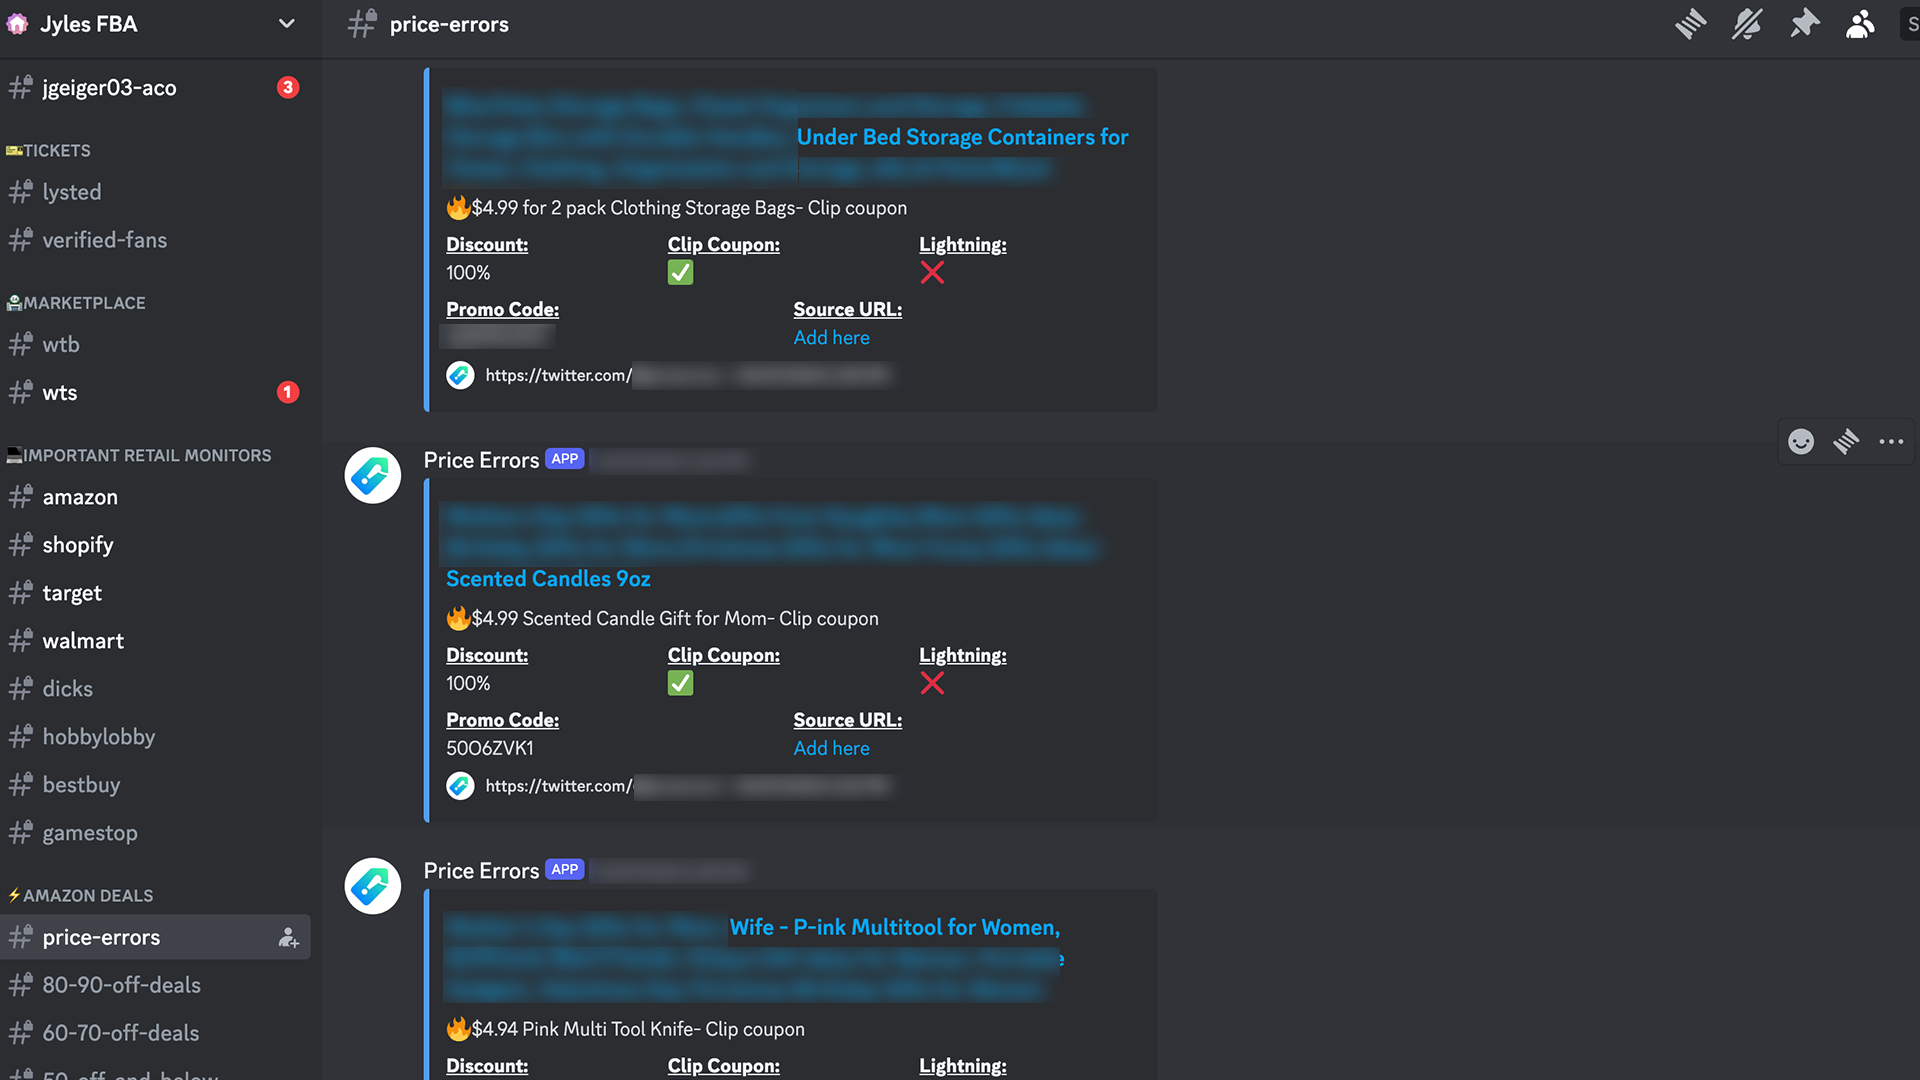The image size is (1920, 1080).
Task: Show the member list icon
Action: (x=1860, y=24)
